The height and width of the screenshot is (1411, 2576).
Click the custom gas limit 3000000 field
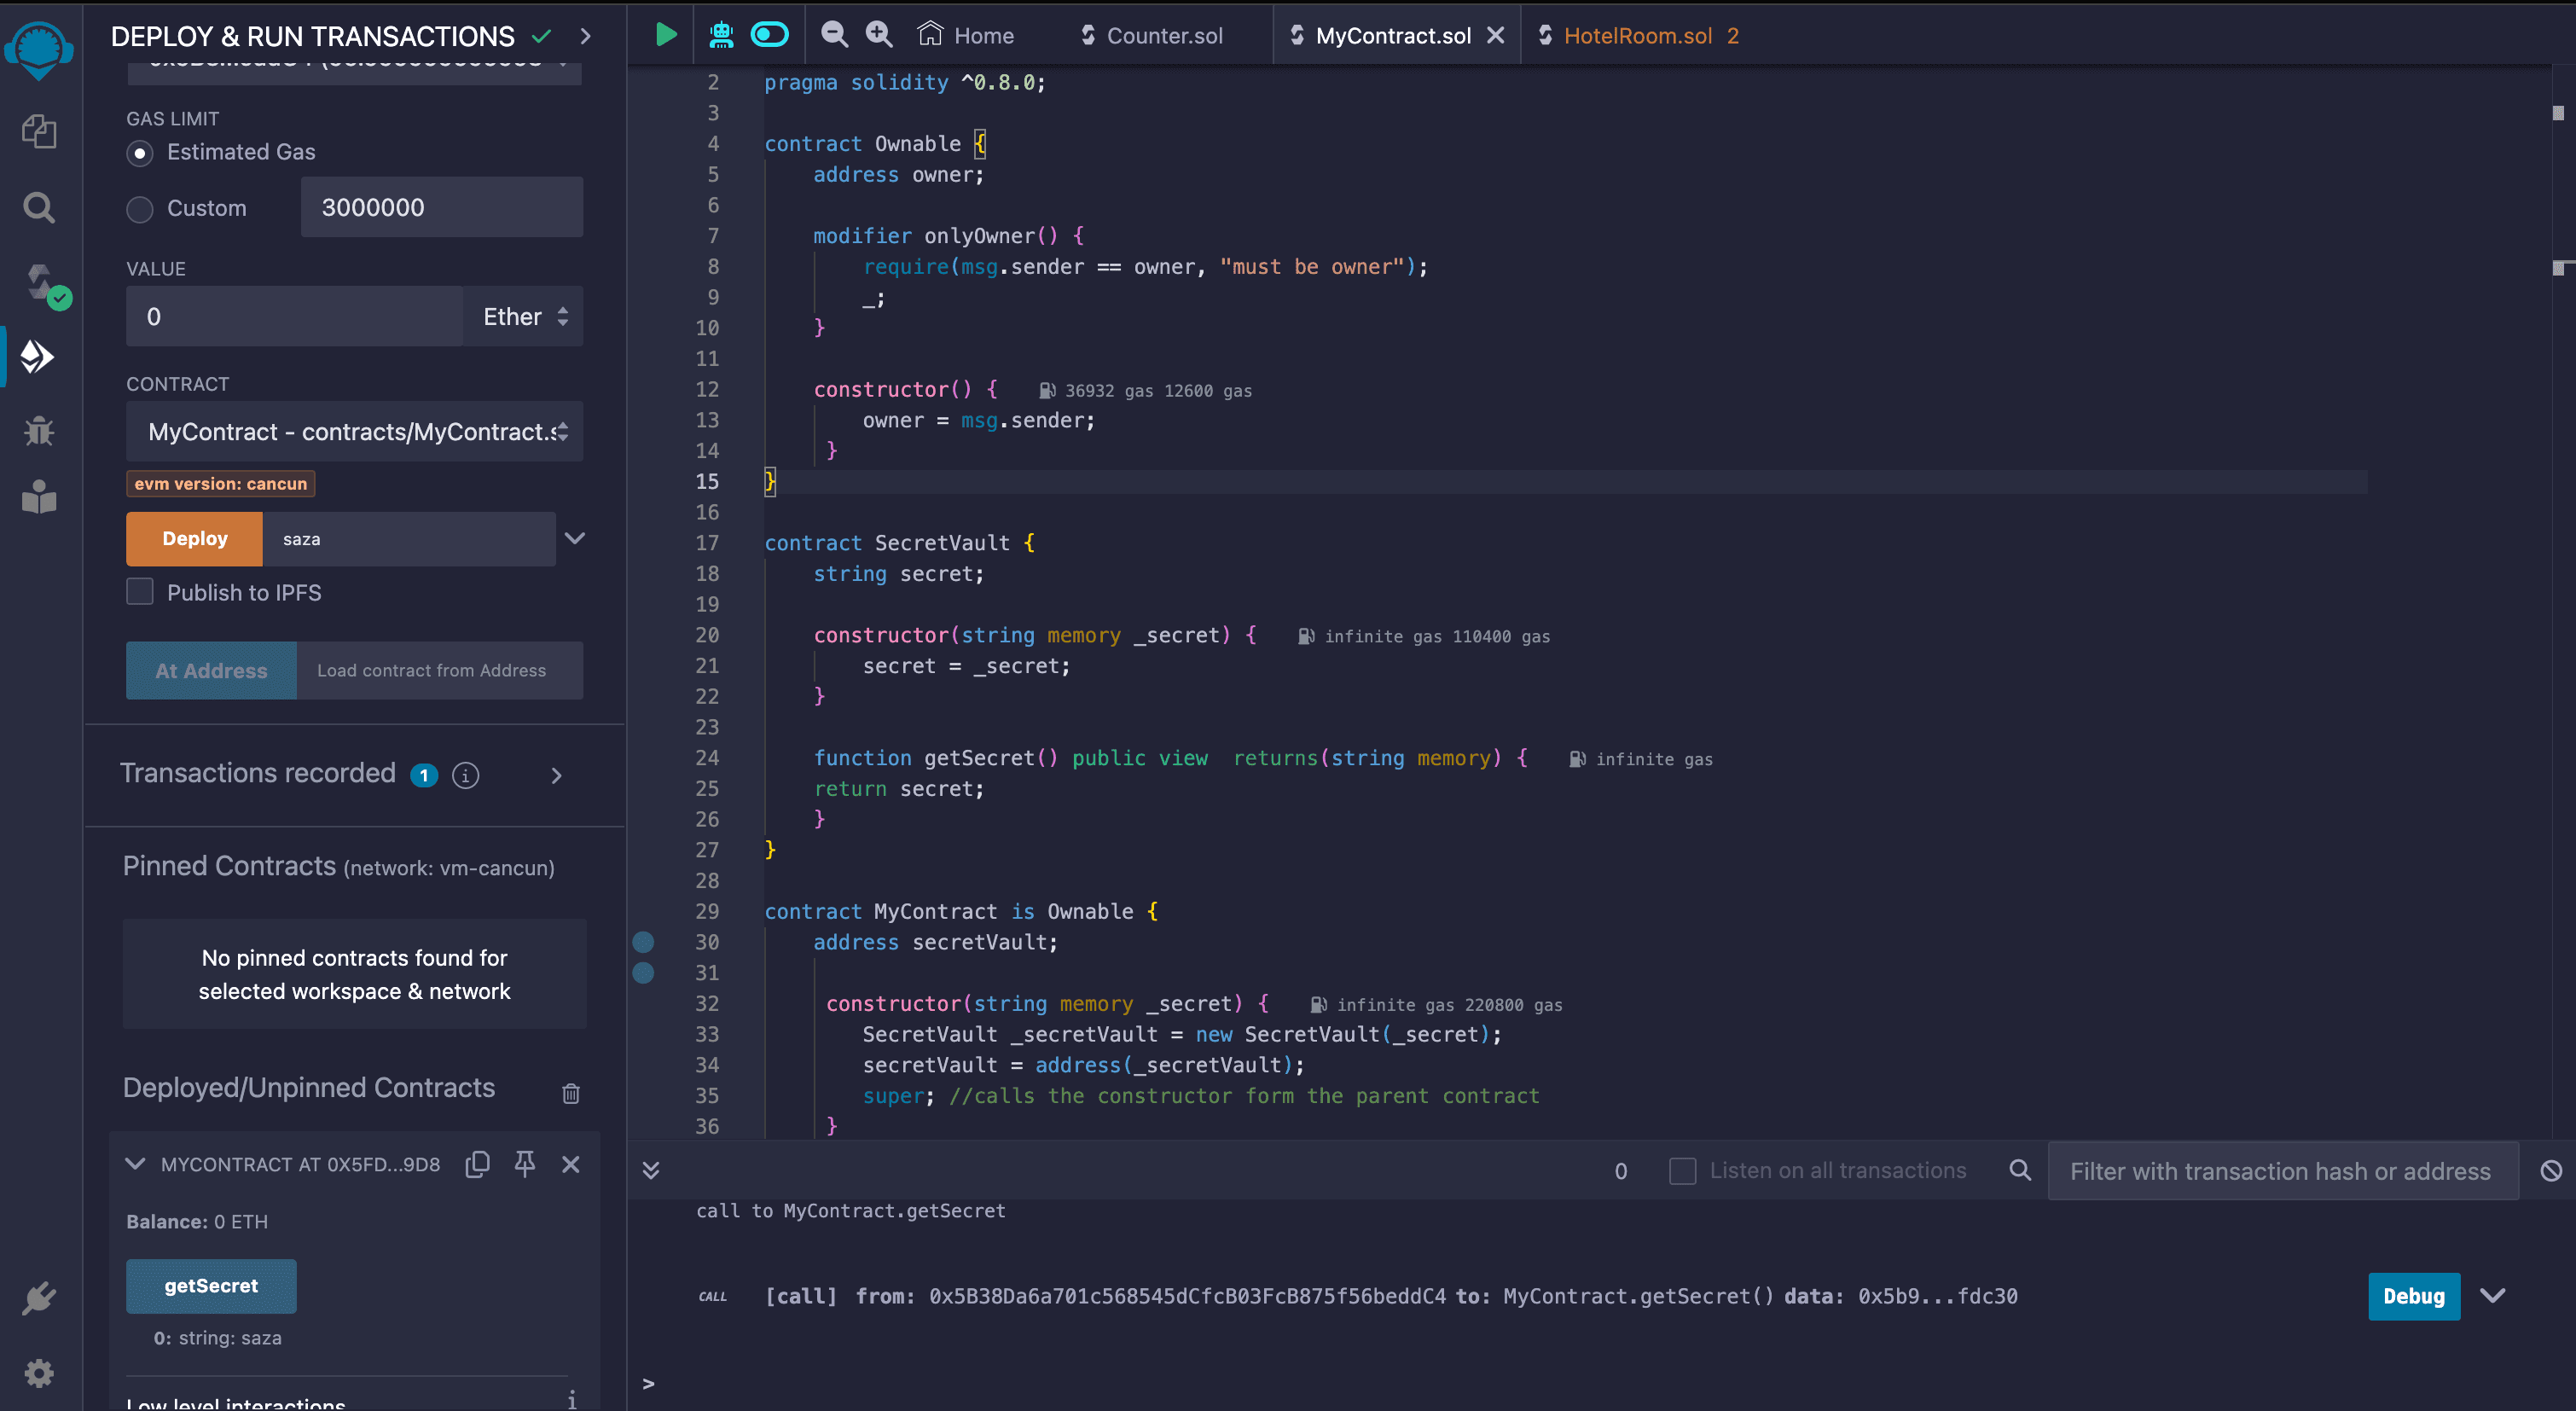[442, 207]
